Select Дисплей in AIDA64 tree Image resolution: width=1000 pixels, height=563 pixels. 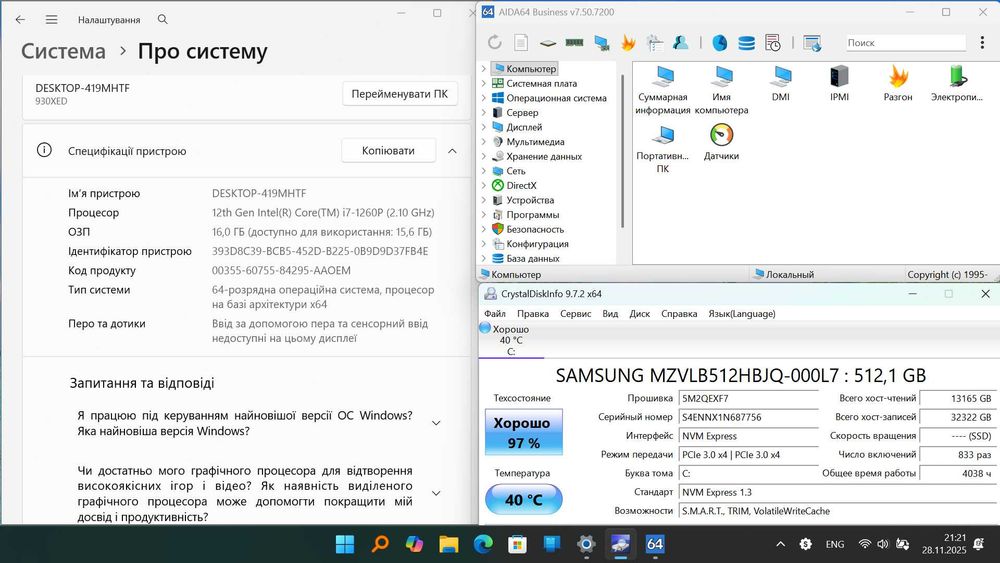click(x=524, y=127)
